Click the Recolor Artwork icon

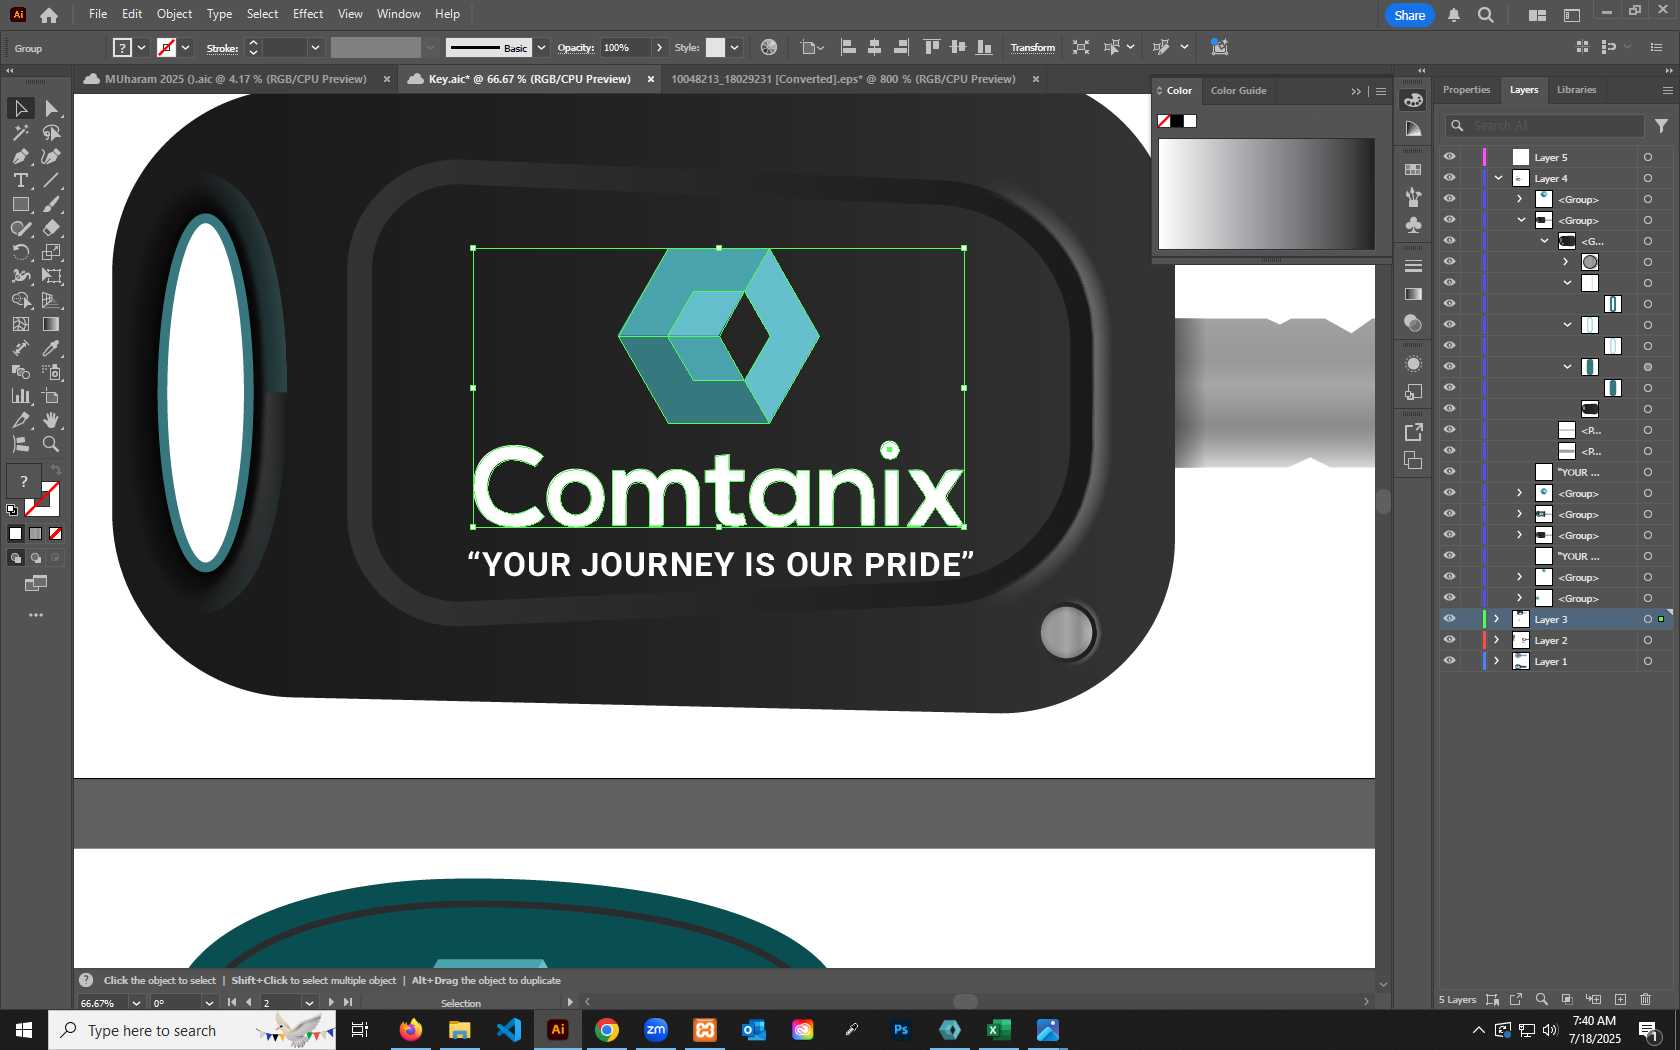coord(768,47)
